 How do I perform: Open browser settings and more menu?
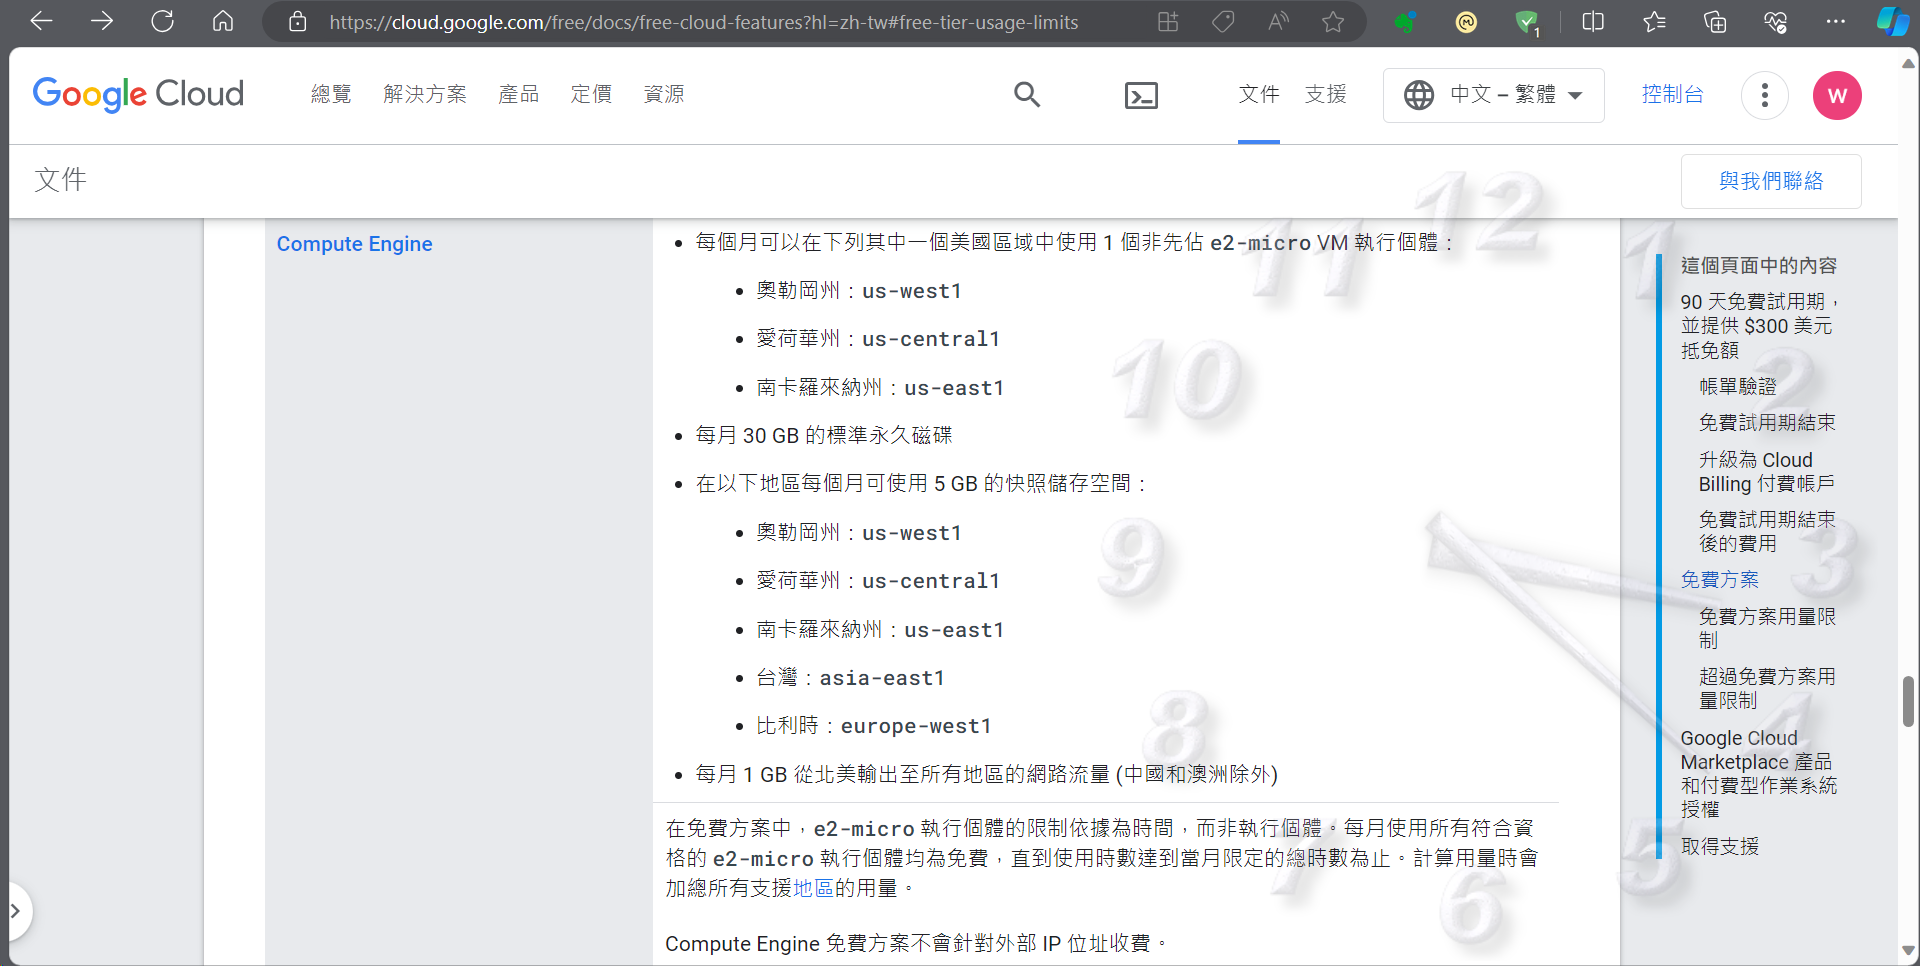click(1836, 21)
